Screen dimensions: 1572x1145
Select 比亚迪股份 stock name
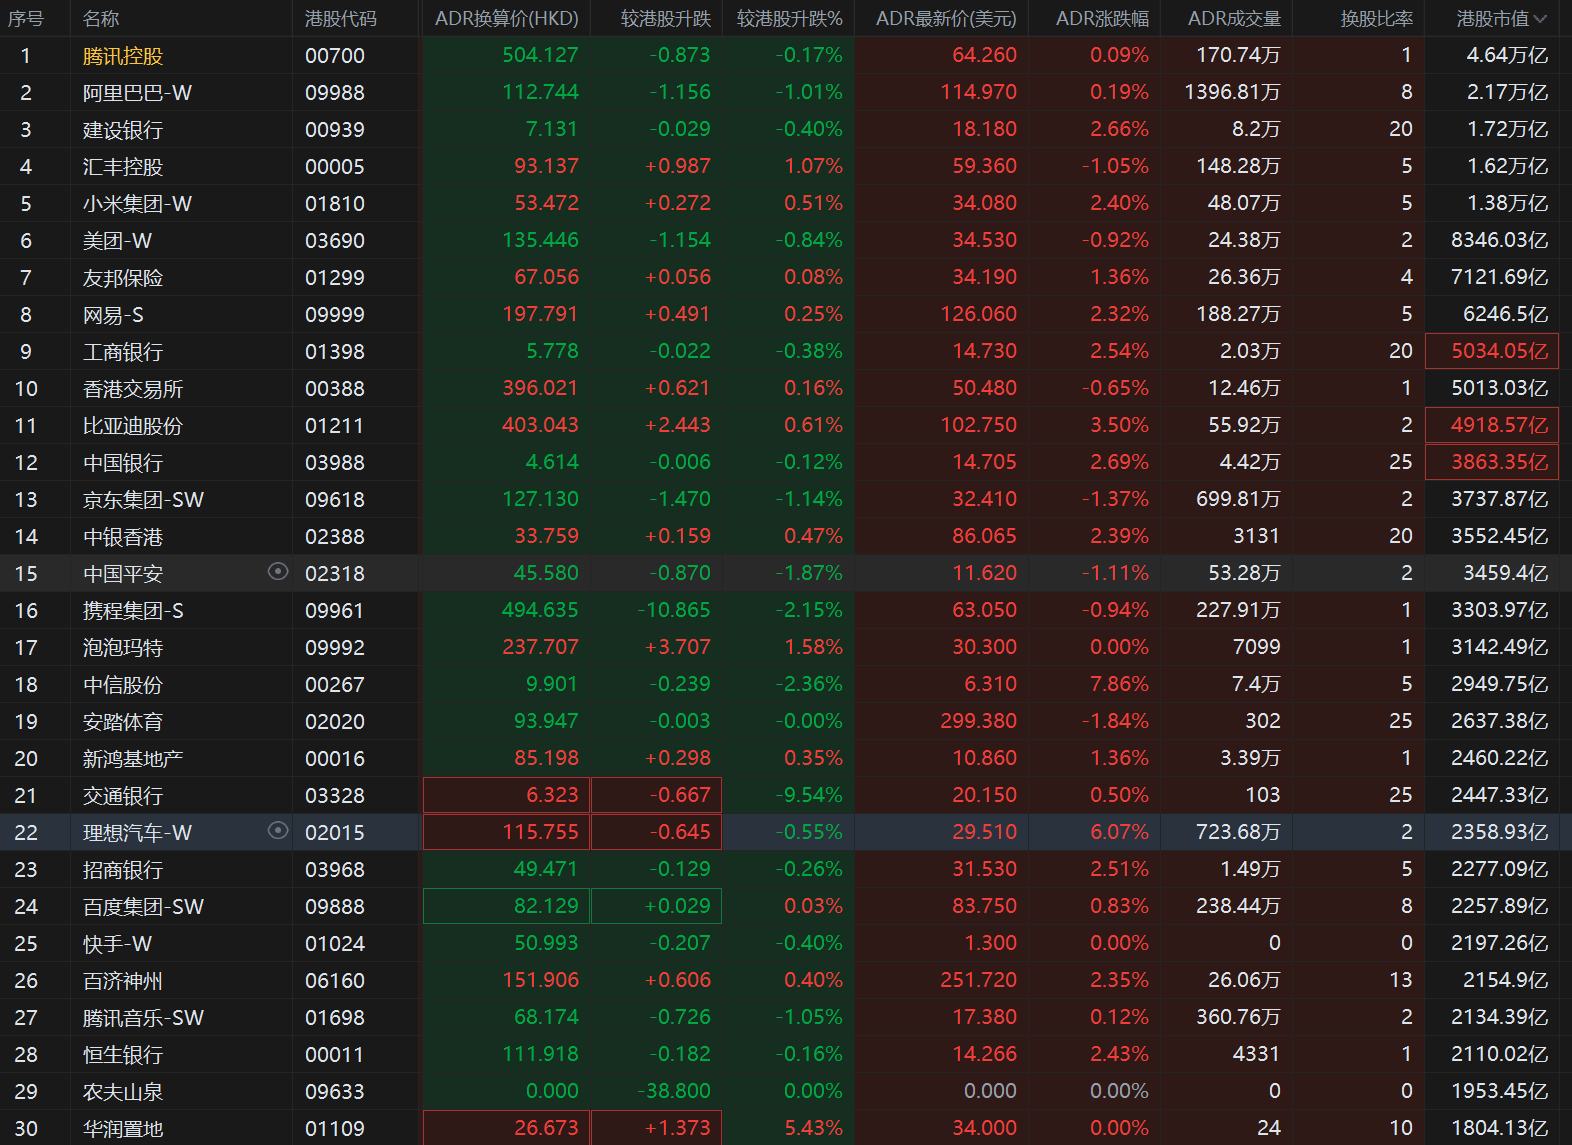point(132,426)
